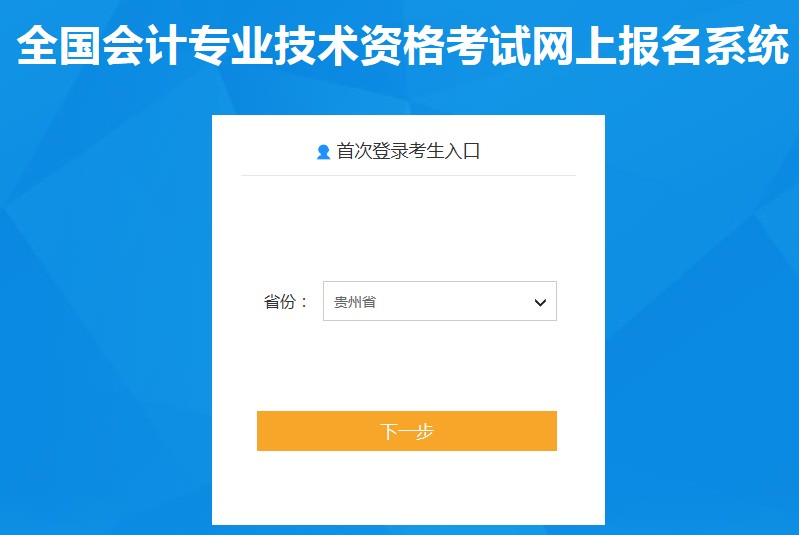
Task: Click the 报名系统 words in the title
Action: click(704, 45)
